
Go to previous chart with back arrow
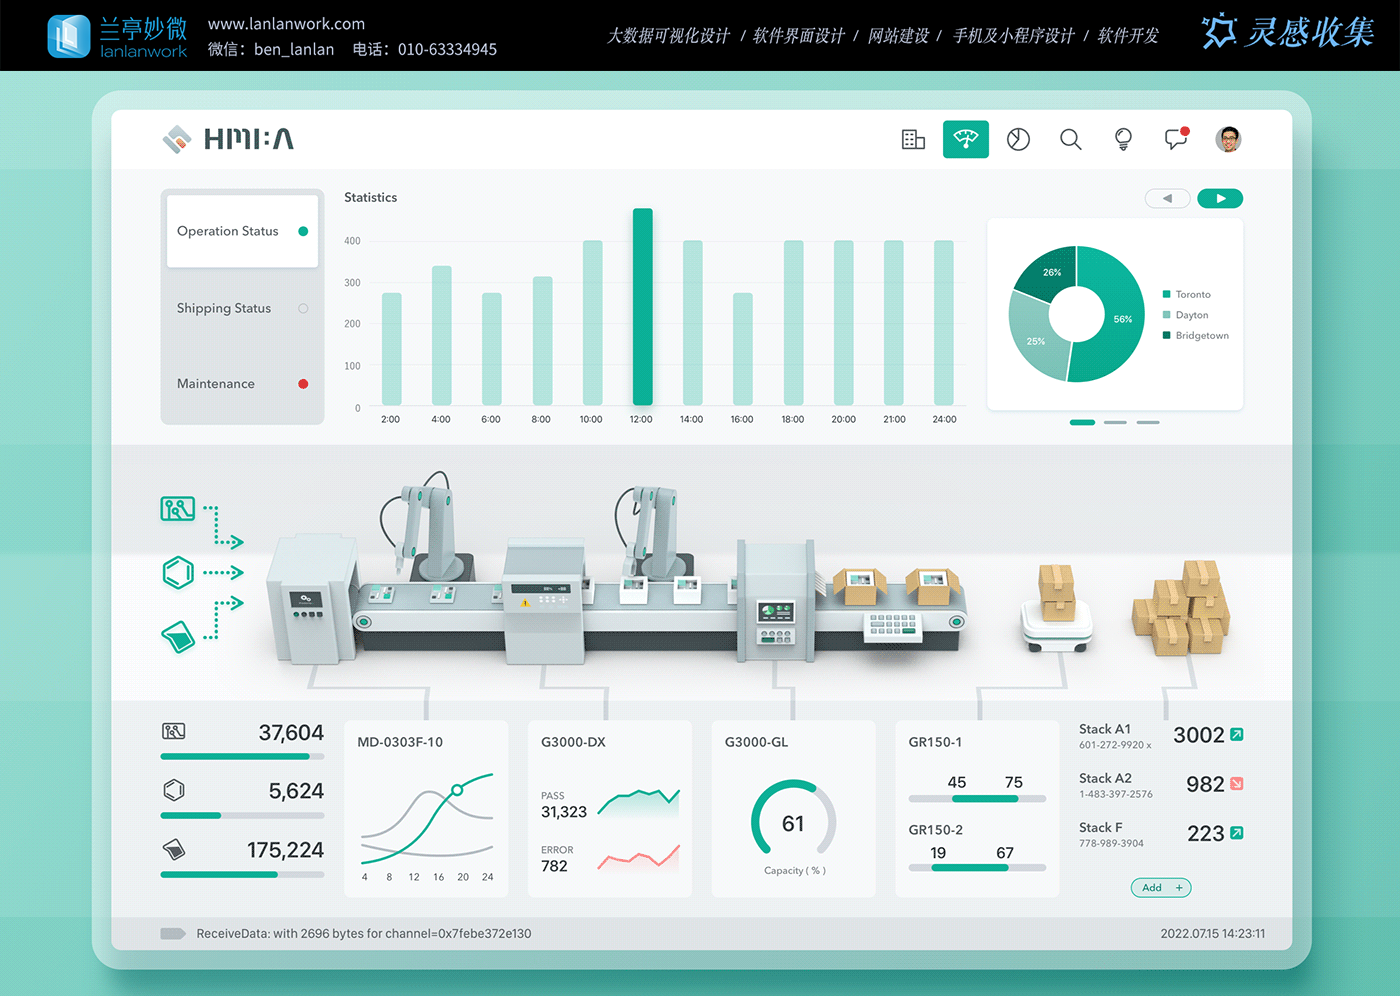[1167, 199]
